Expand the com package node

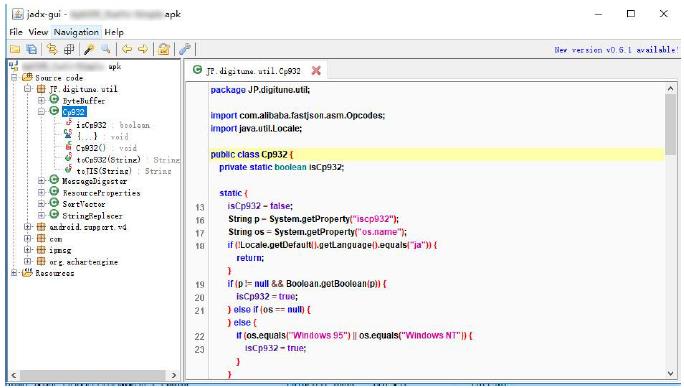(28, 238)
